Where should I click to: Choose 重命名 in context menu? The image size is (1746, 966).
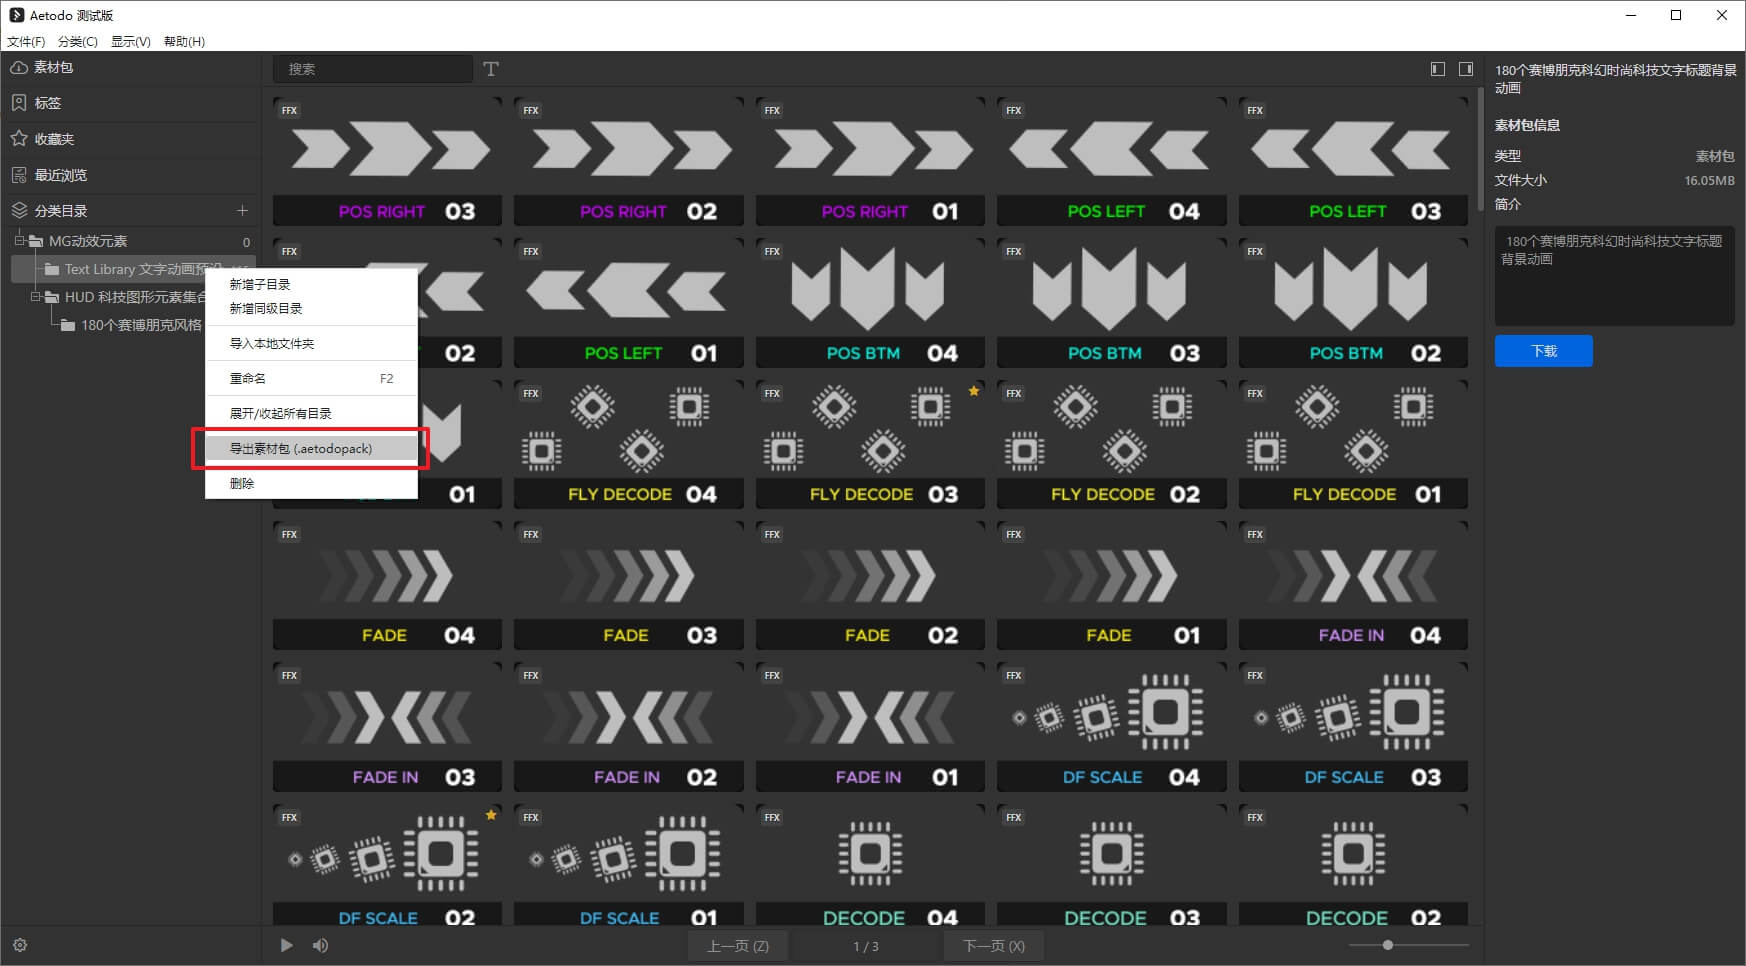(x=311, y=378)
